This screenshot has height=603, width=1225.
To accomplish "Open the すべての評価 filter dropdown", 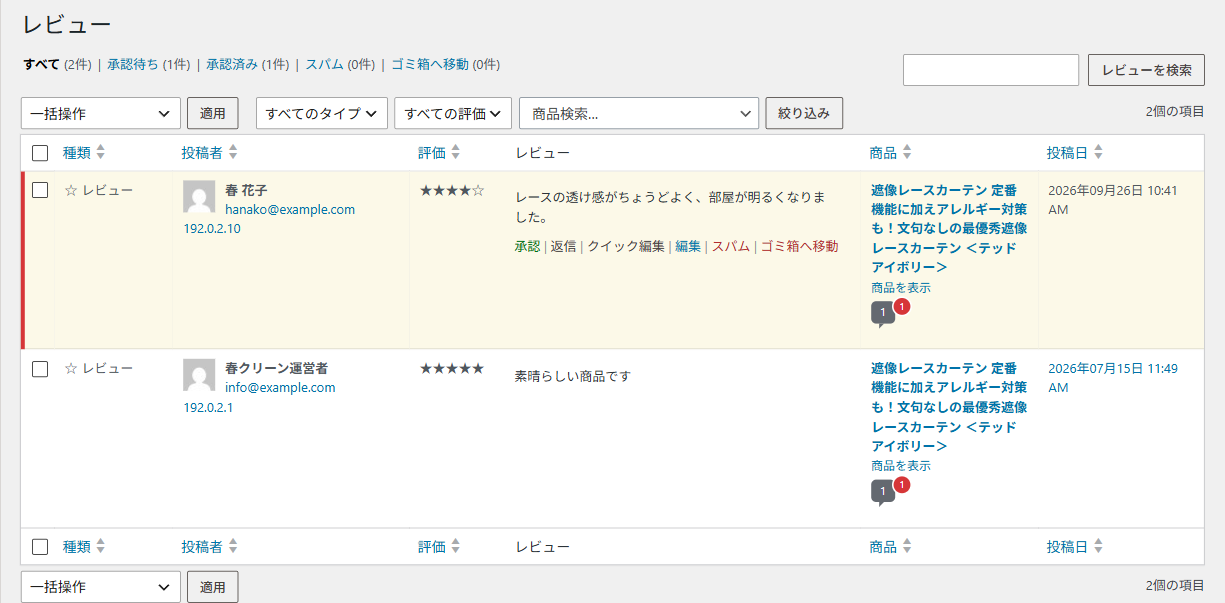I will click(453, 113).
